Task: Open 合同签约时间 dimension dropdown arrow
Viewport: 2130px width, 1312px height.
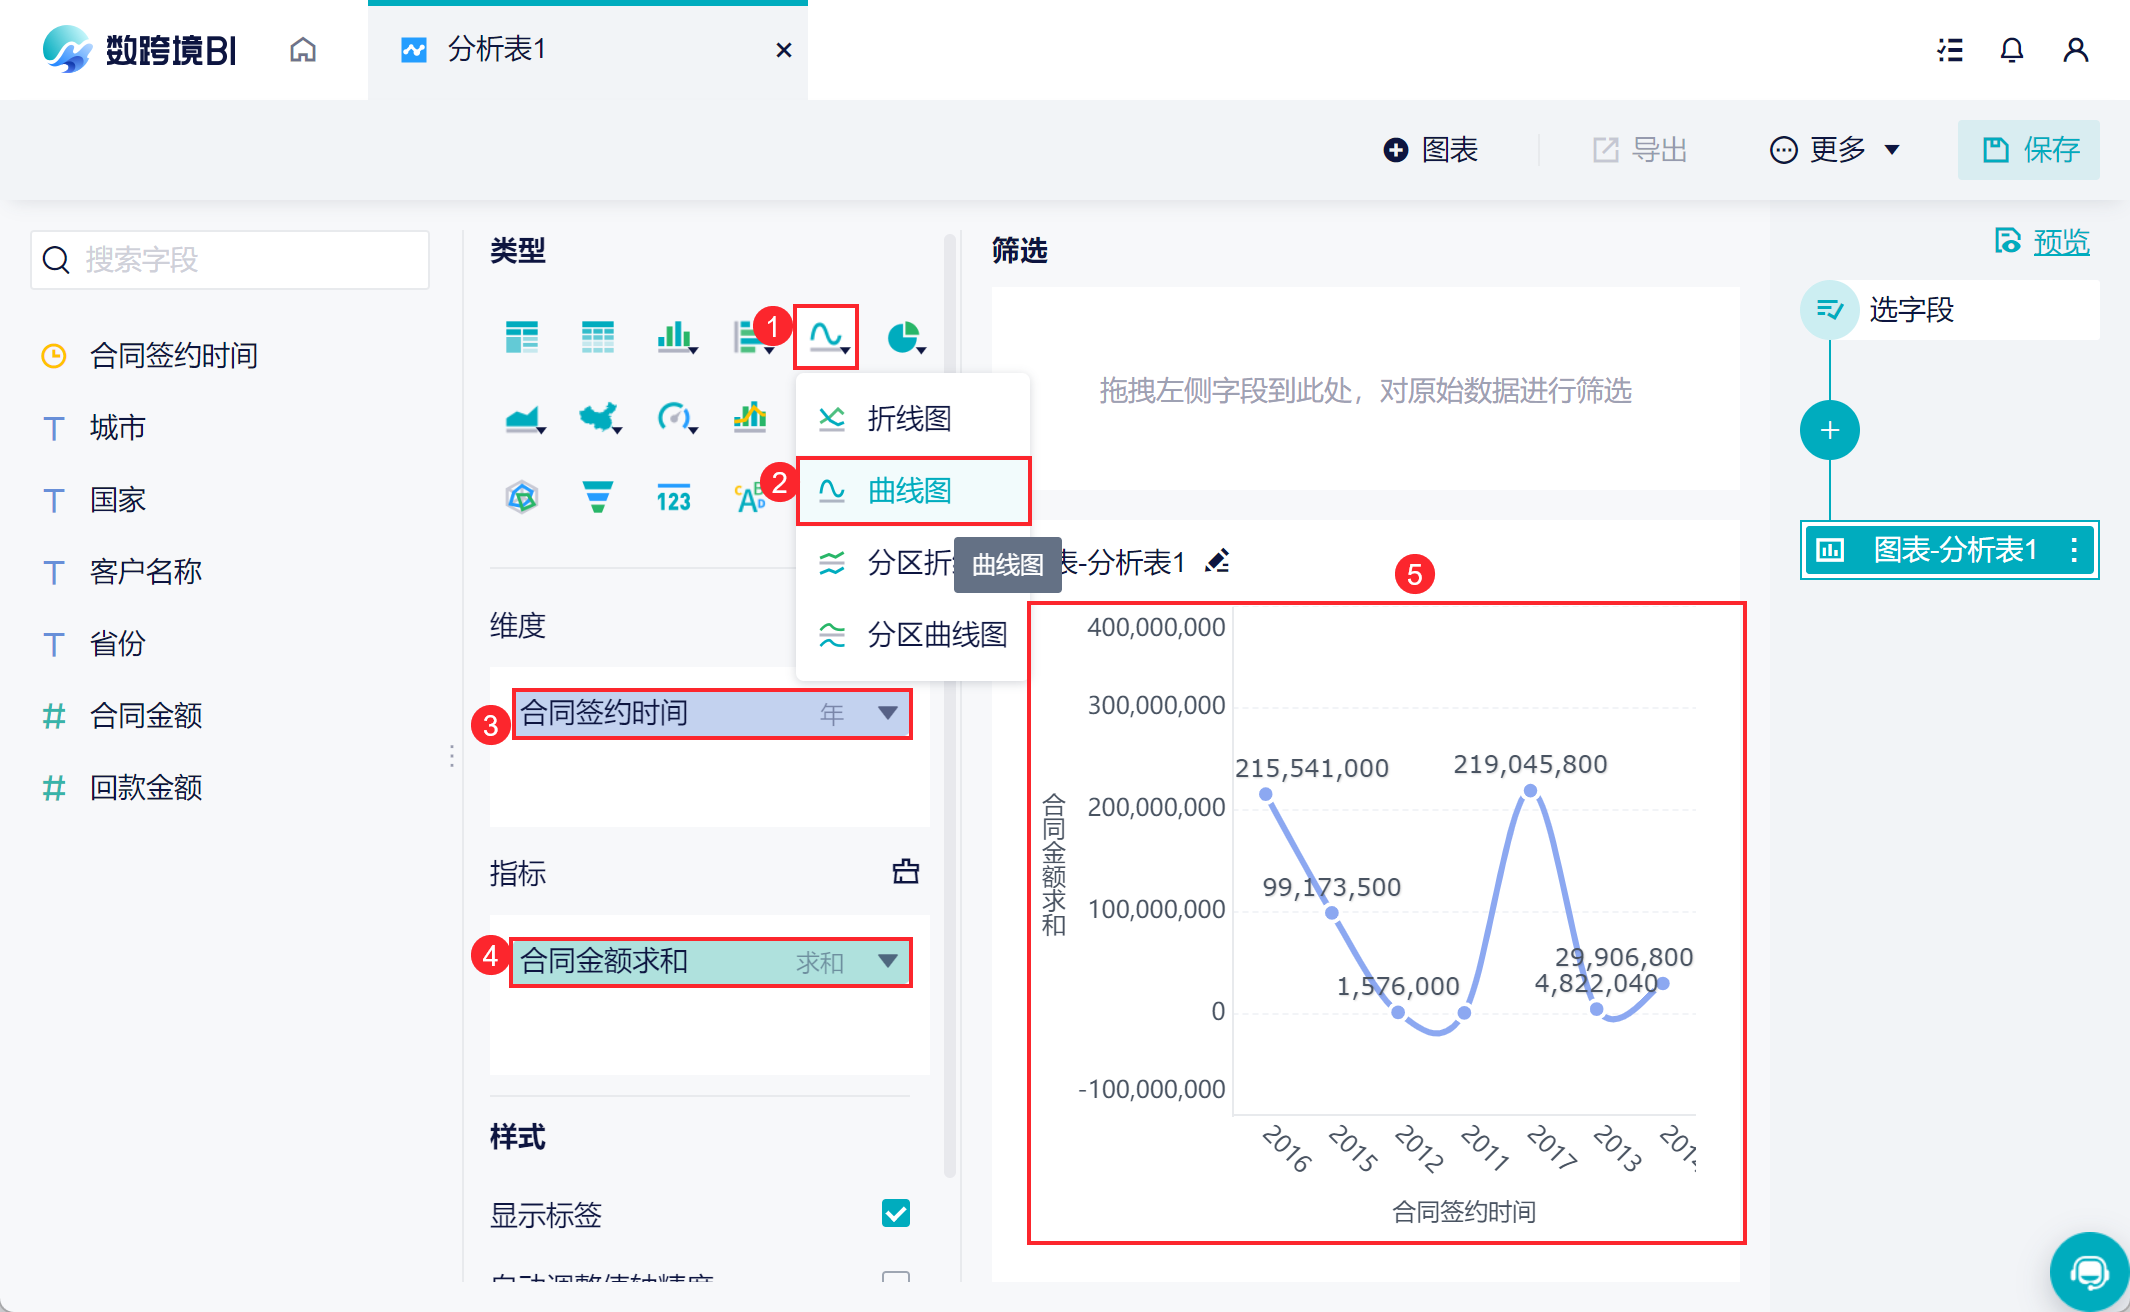Action: point(887,713)
